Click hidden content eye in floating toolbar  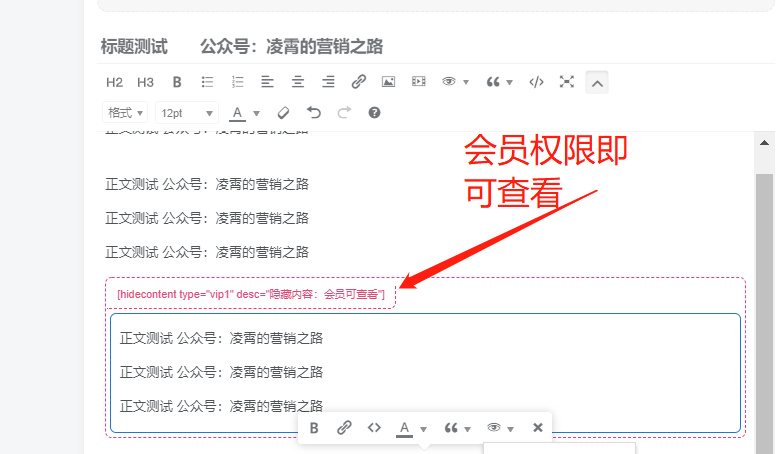click(x=493, y=427)
